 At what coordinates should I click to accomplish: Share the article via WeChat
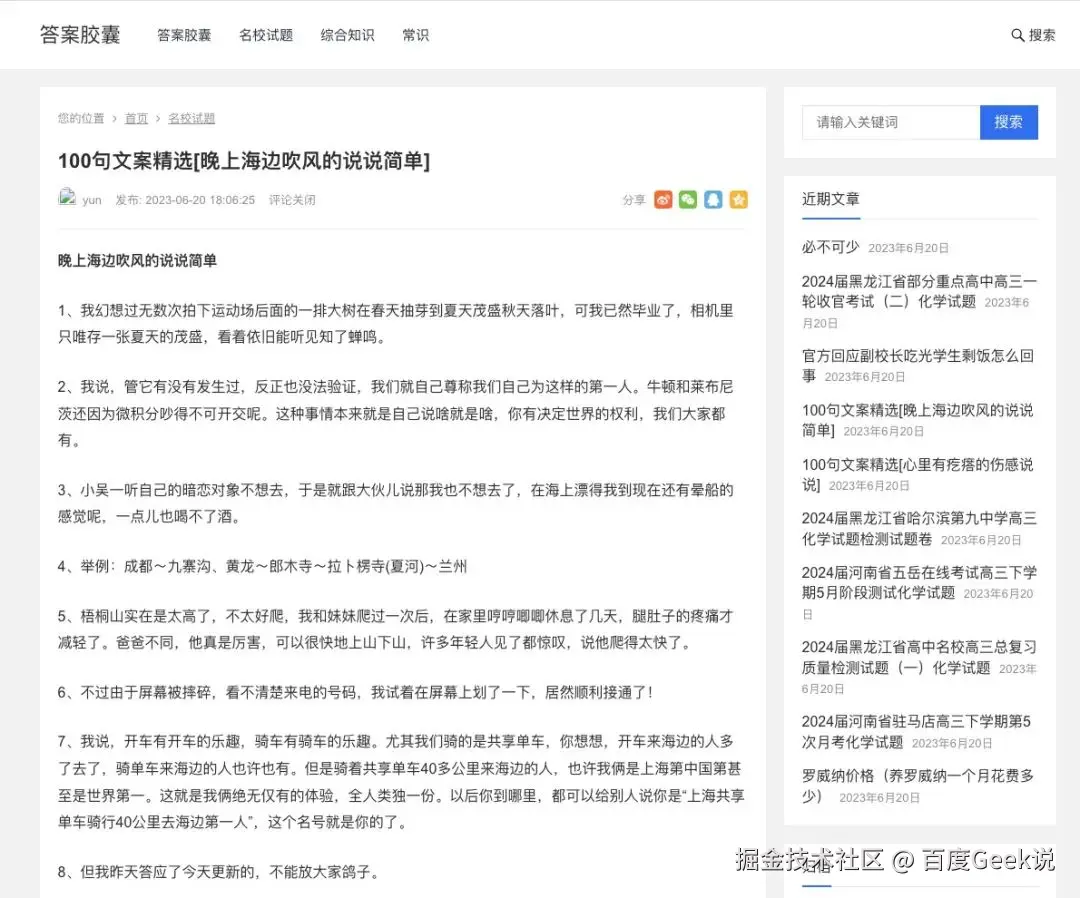coord(688,199)
